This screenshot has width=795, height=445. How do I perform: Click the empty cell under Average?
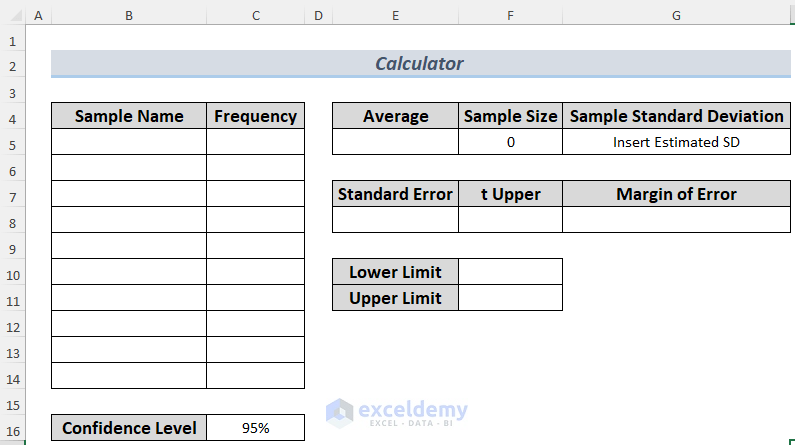(395, 142)
